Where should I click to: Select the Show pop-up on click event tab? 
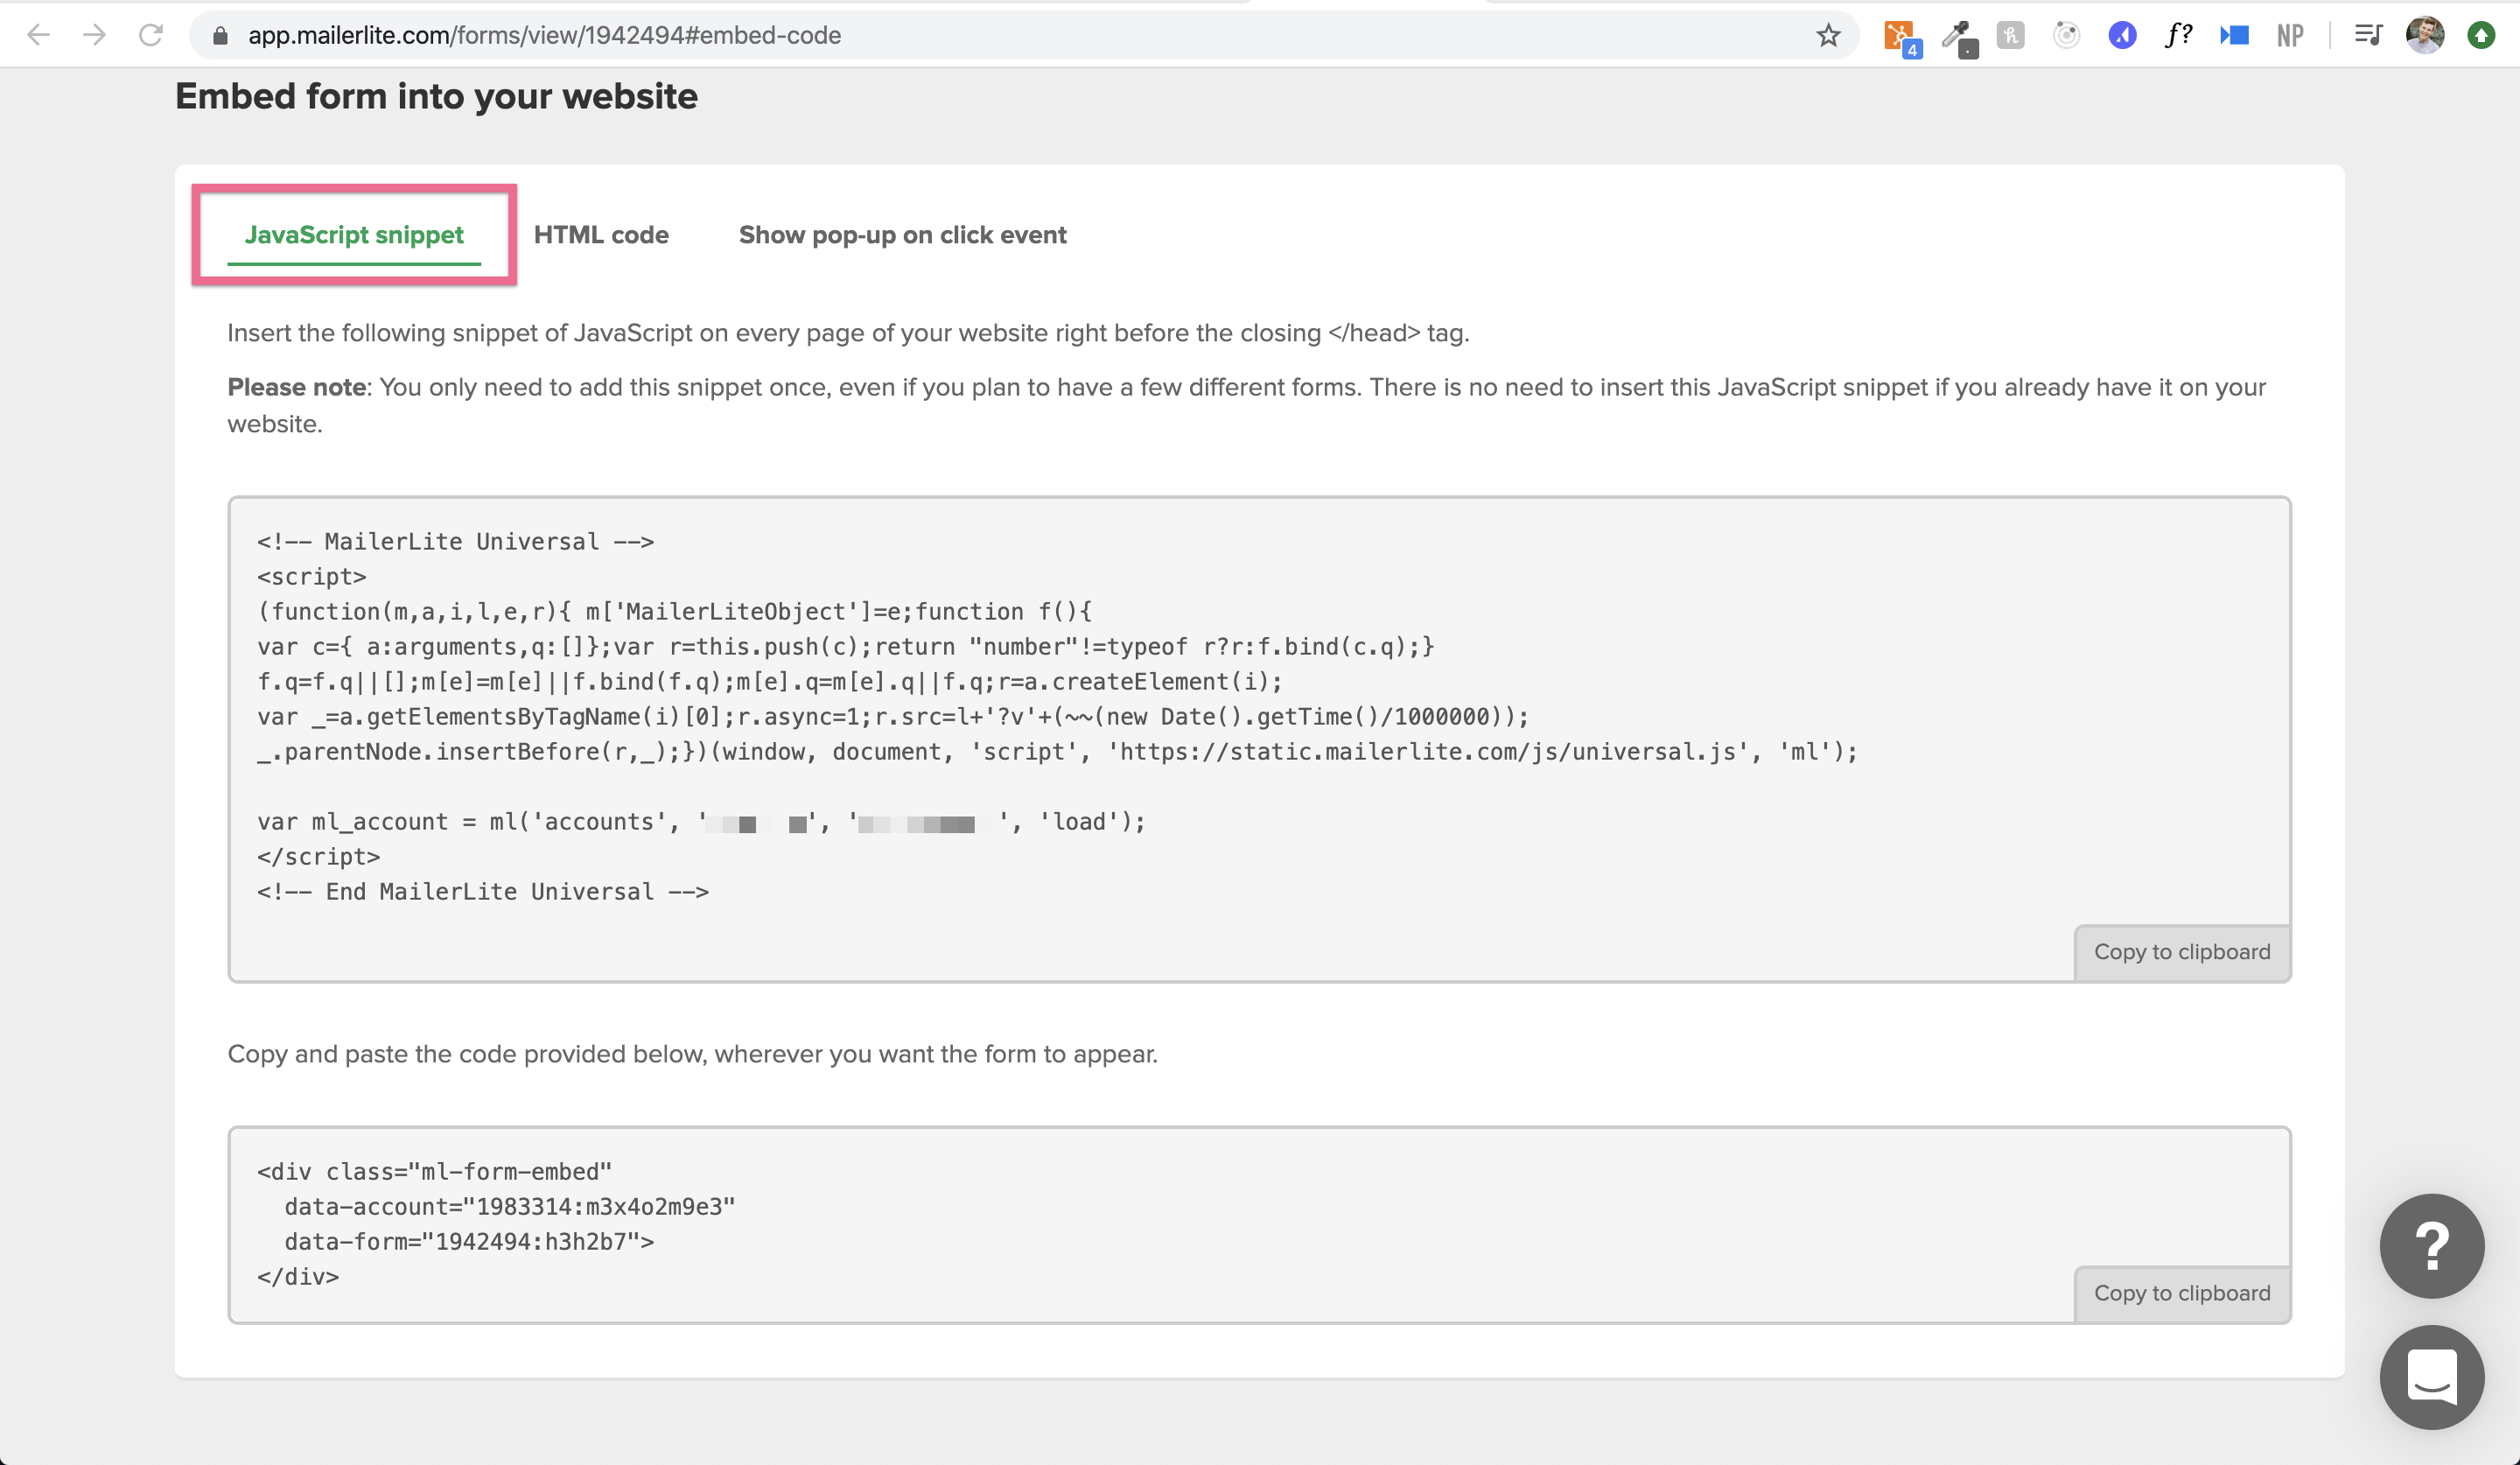pos(903,235)
